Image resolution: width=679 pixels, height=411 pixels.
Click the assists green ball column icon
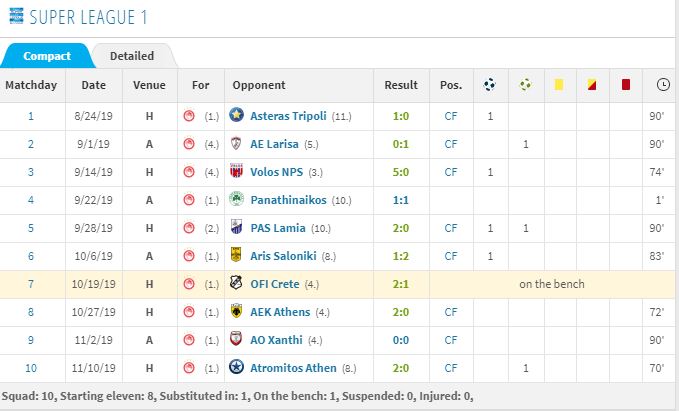click(525, 84)
